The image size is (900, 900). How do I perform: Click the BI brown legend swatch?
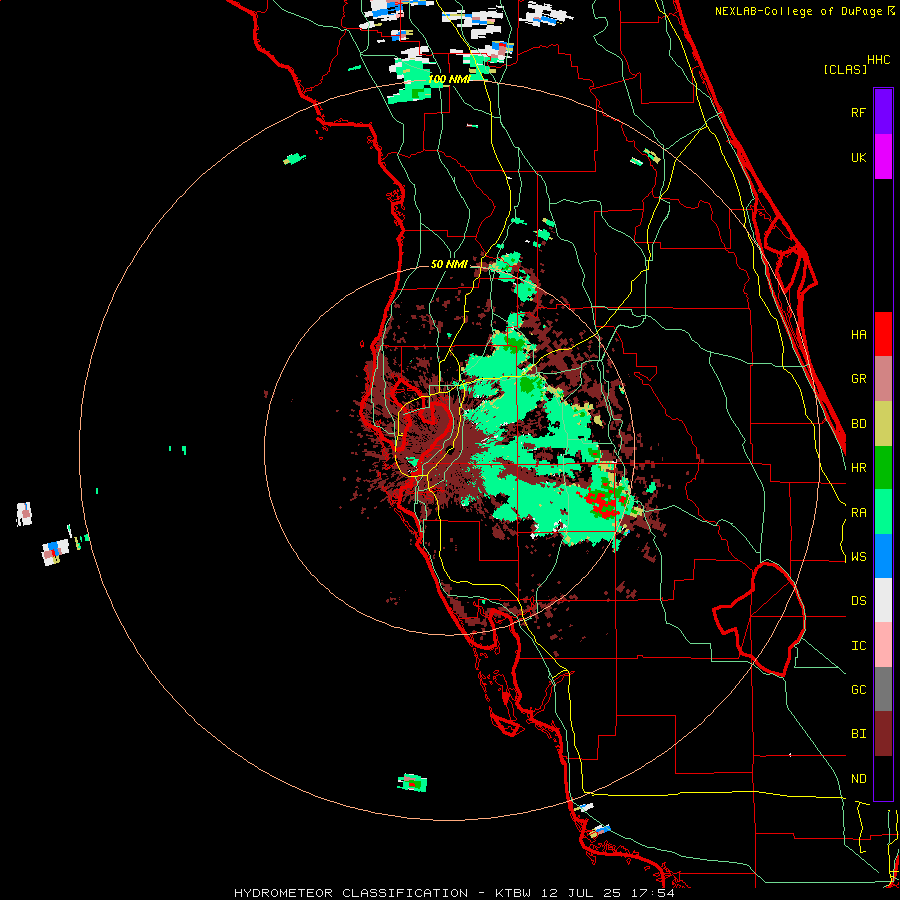(883, 734)
